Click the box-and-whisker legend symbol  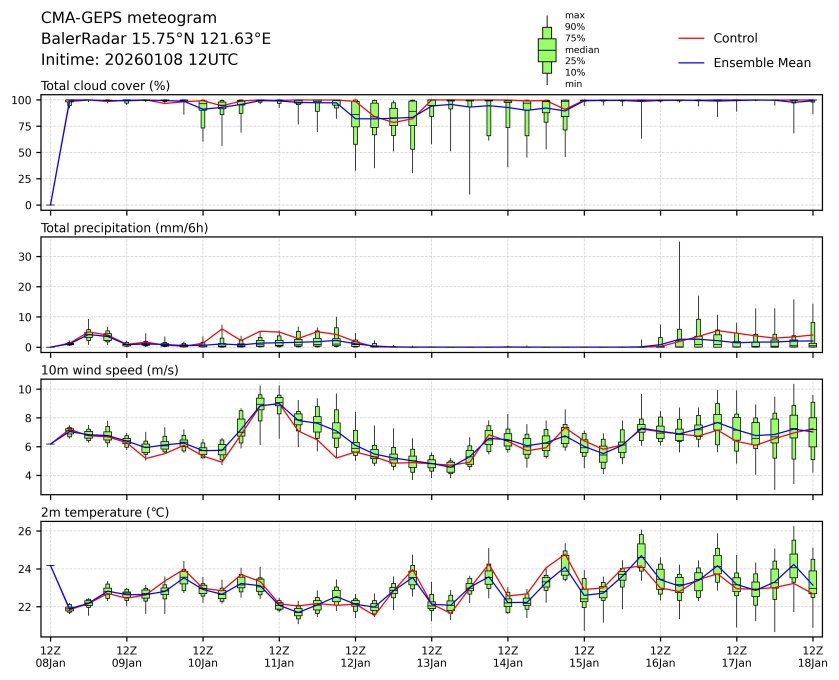tap(547, 50)
